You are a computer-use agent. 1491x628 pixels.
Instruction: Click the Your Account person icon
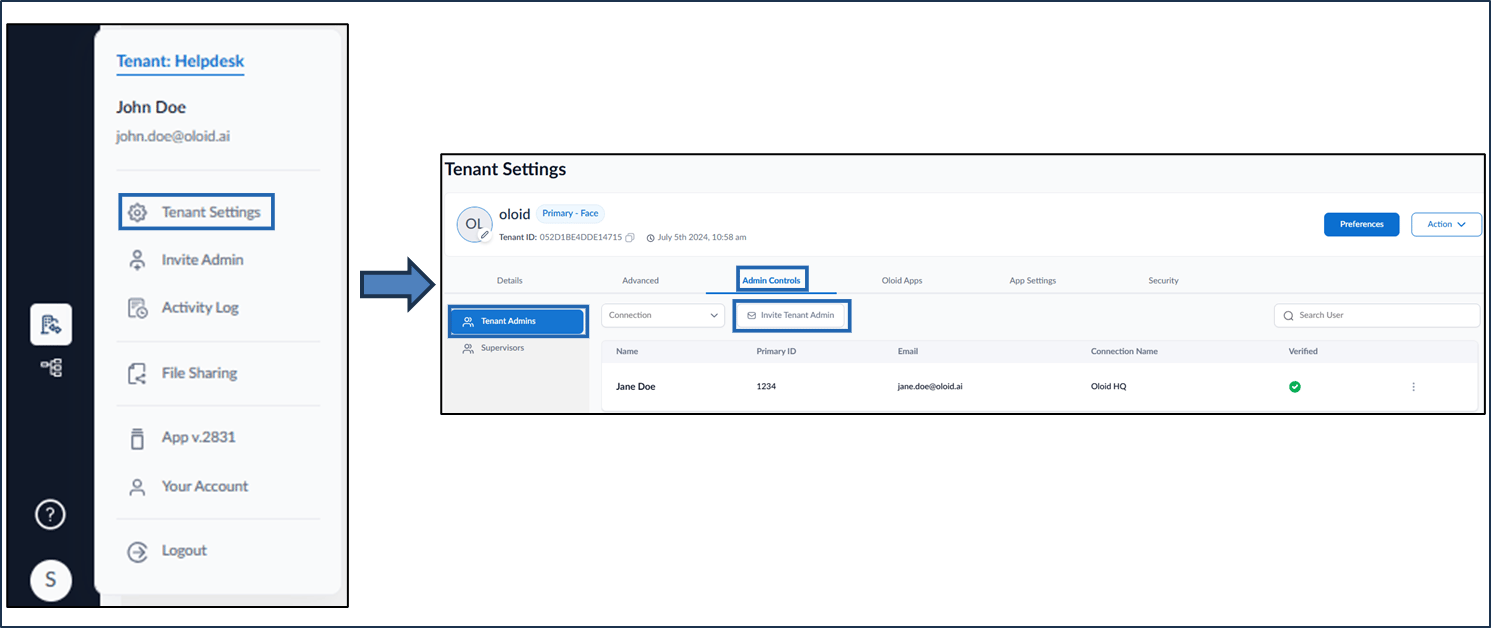pos(138,487)
